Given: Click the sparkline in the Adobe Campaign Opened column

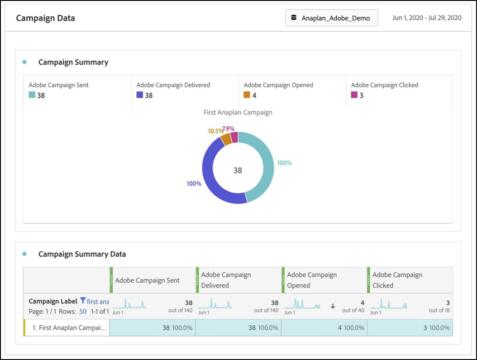Looking at the screenshot, I should pos(302,304).
